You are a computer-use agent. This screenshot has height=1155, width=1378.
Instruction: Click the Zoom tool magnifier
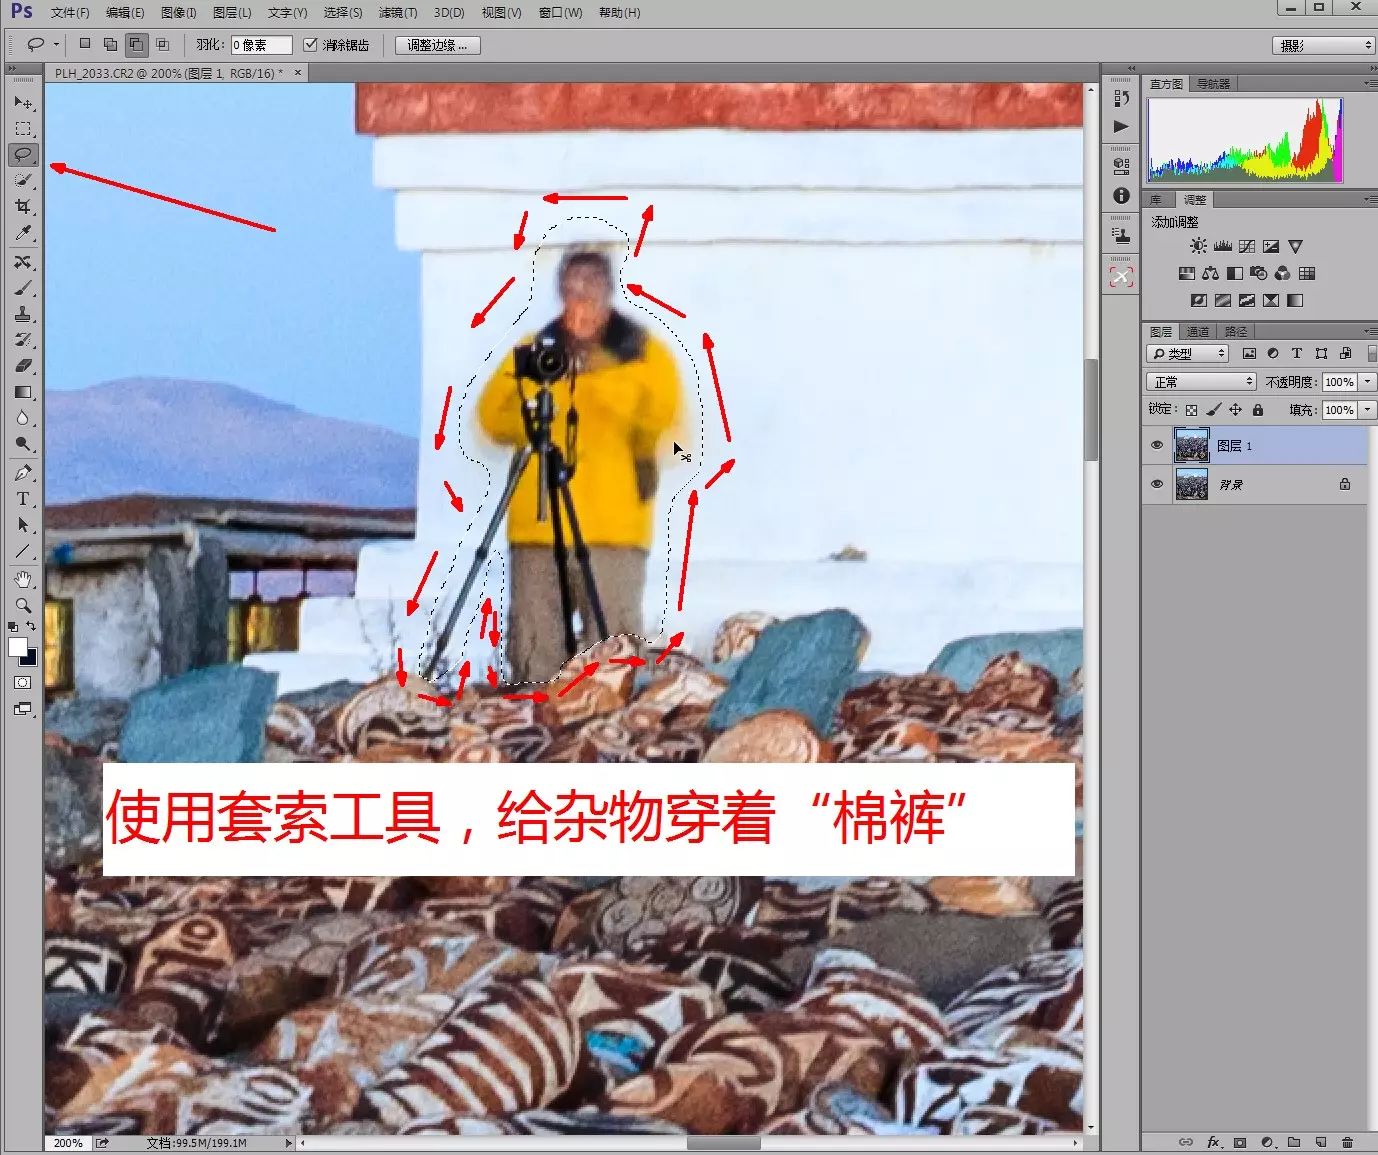23,605
